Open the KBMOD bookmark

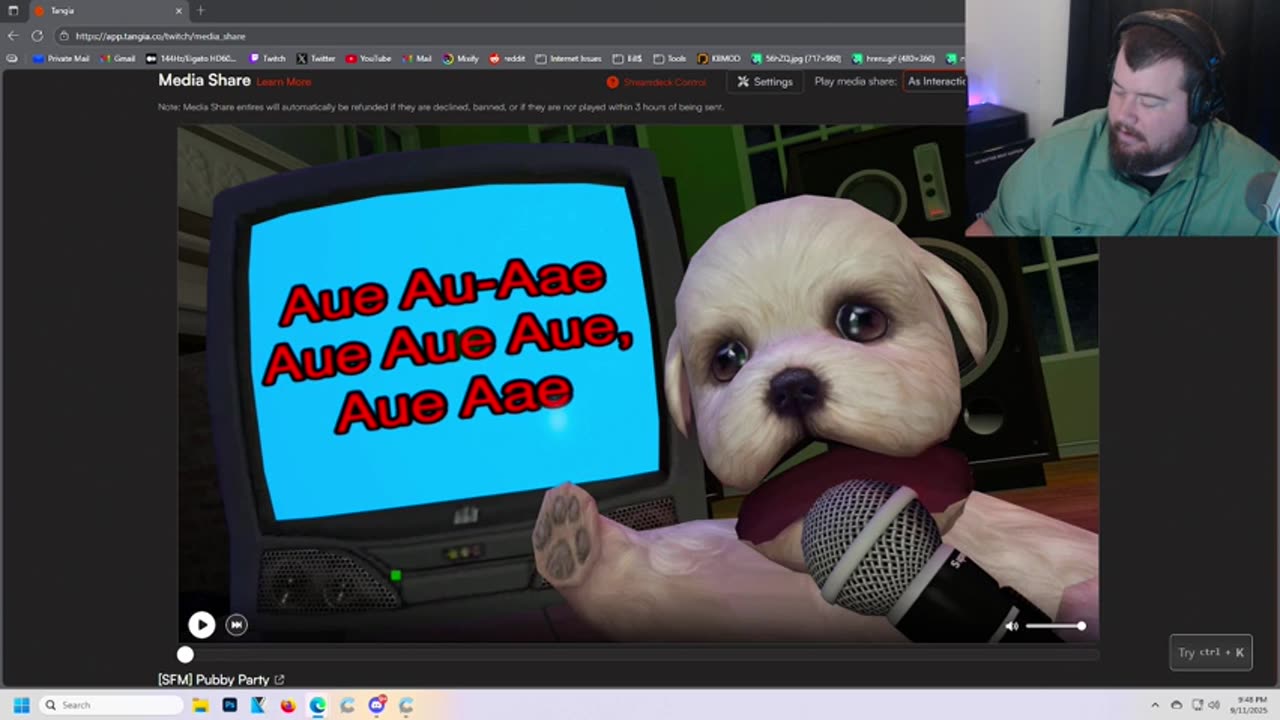coord(719,59)
